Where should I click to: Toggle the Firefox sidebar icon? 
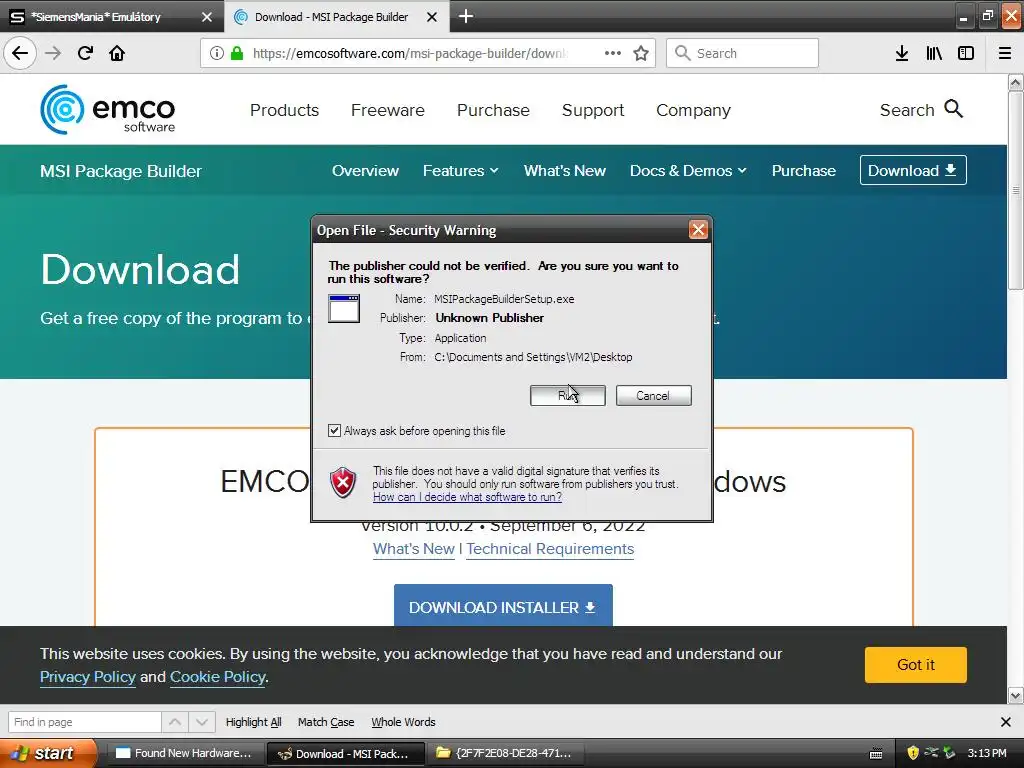click(966, 53)
